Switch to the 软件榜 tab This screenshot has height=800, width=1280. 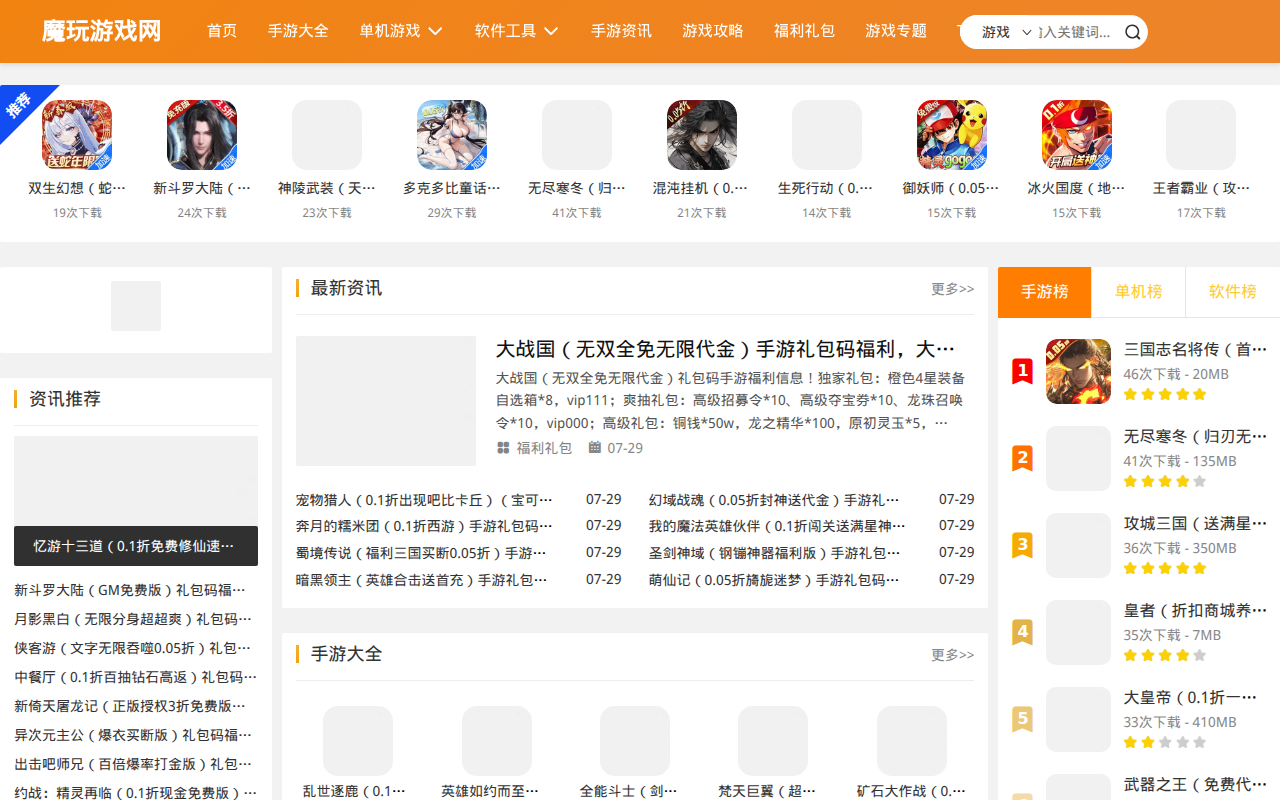(1232, 292)
